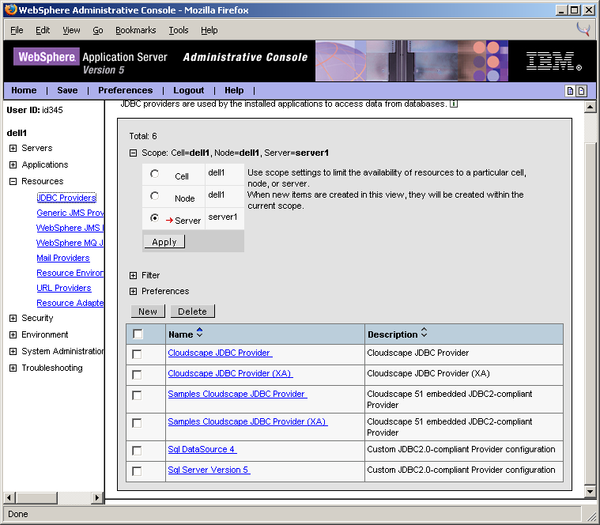Open the Sql Server Version 5 link

pyautogui.click(x=209, y=470)
